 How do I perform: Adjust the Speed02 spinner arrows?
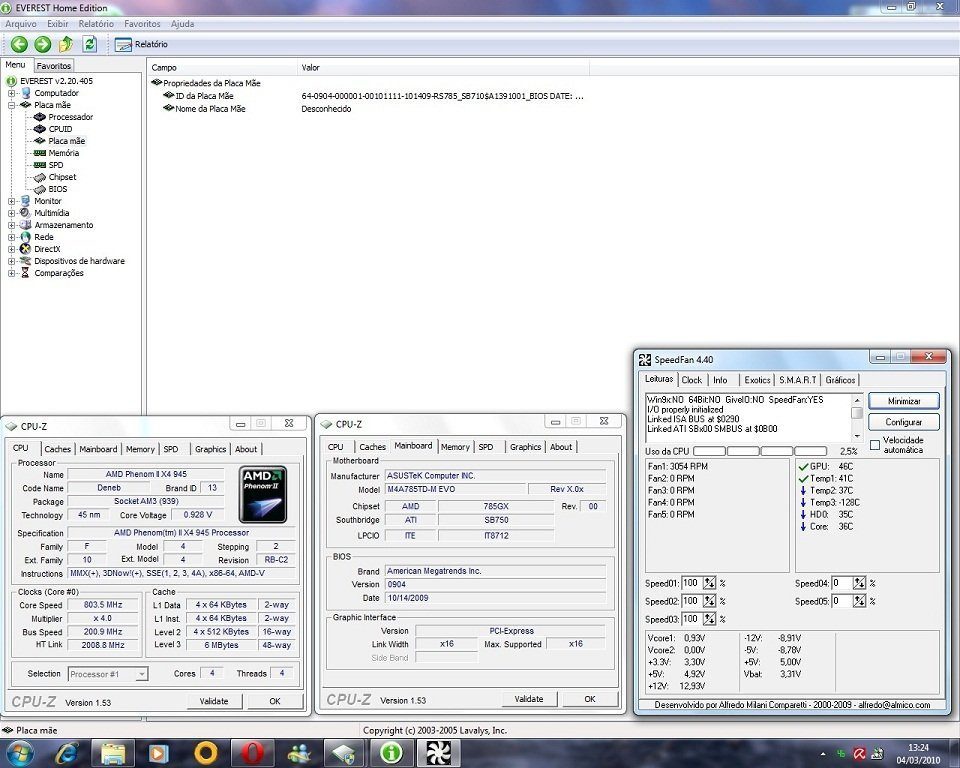point(709,601)
